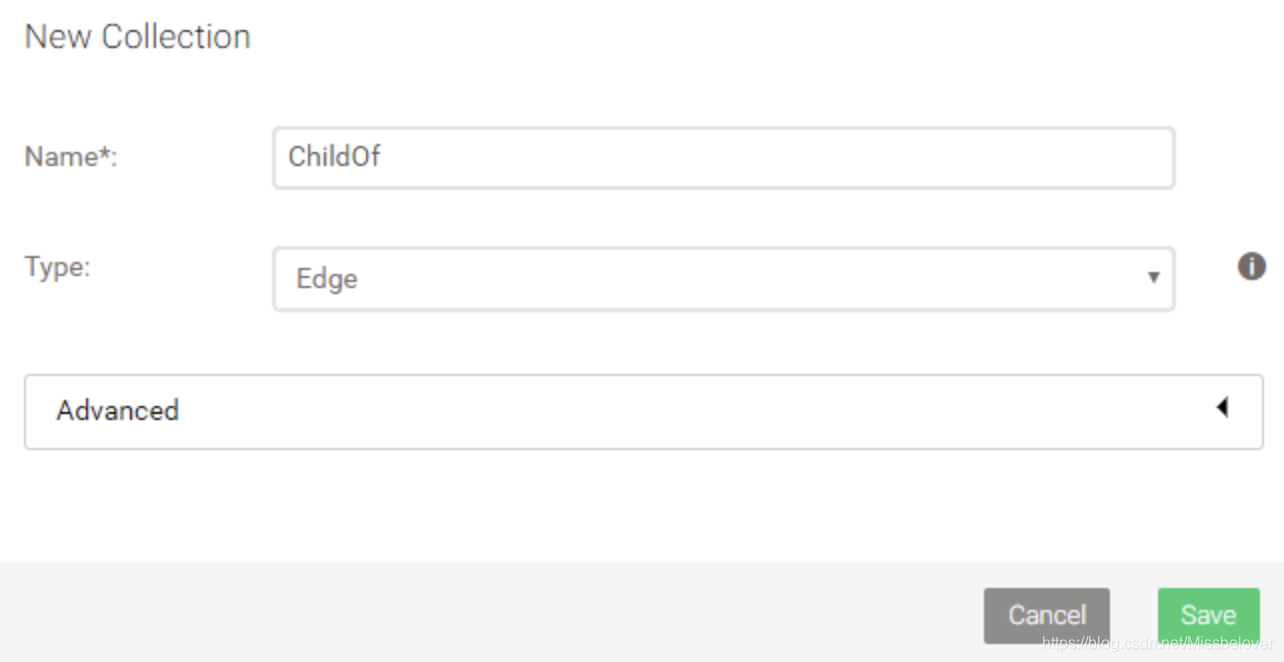Click the "Advanced" heading text
The height and width of the screenshot is (662, 1284).
coord(117,411)
